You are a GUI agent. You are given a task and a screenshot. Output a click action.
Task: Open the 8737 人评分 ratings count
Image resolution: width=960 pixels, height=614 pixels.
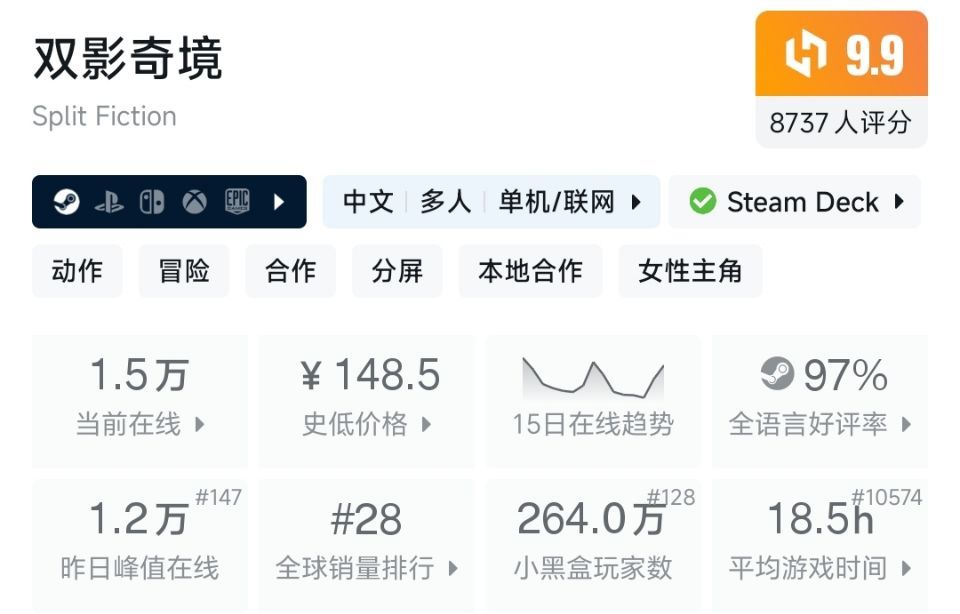pos(841,123)
